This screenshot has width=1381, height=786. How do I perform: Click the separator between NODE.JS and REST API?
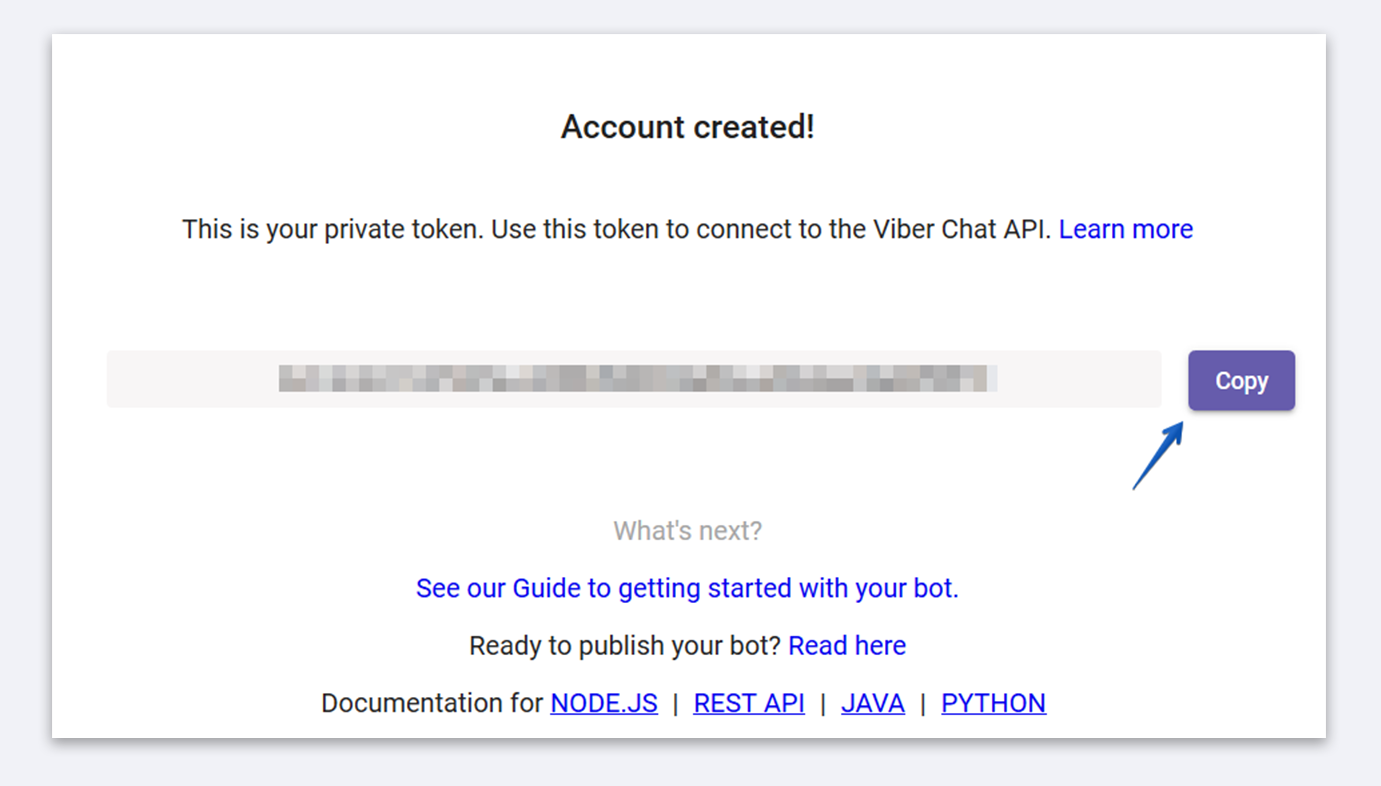coord(676,704)
